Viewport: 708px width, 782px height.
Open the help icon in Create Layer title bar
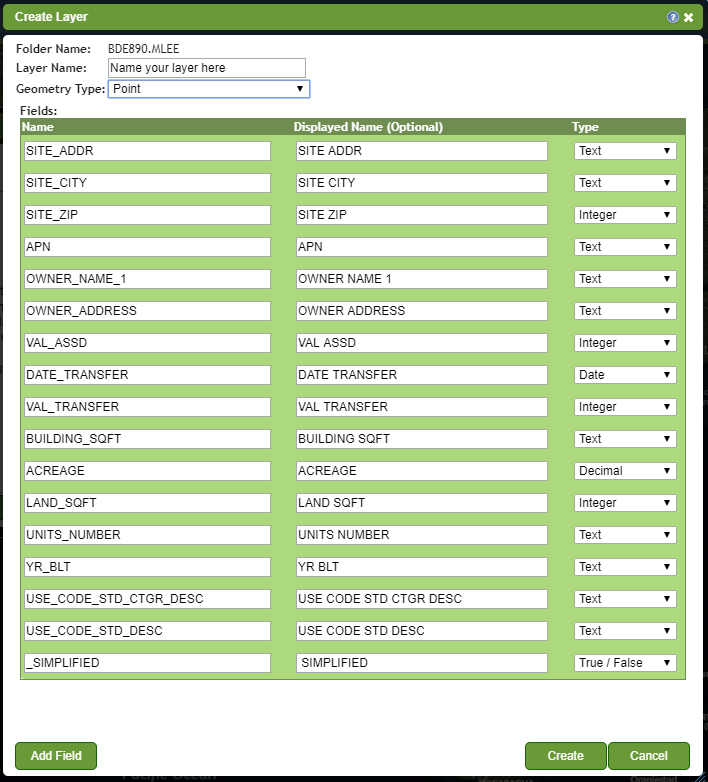tap(673, 17)
